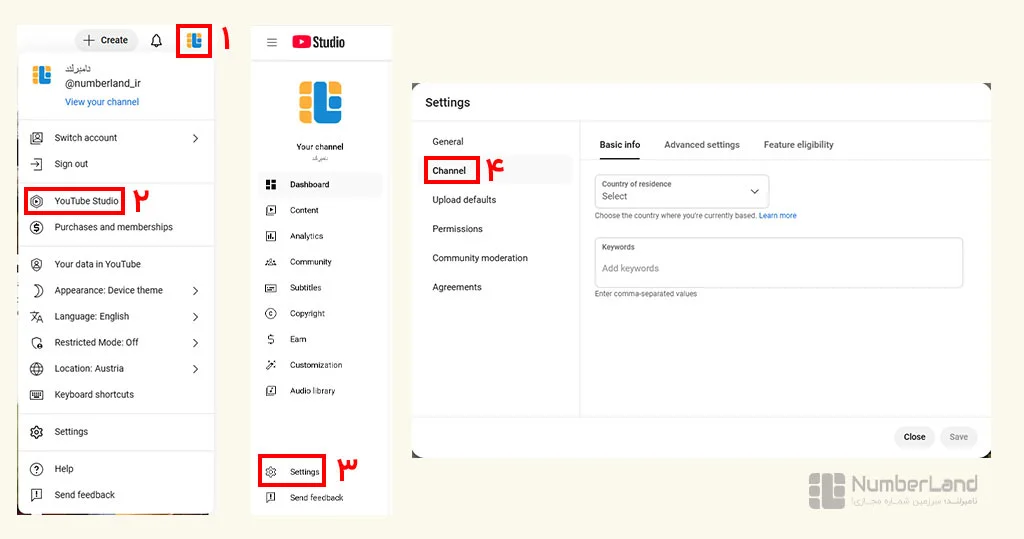Click the Save button in Settings

[x=959, y=437]
